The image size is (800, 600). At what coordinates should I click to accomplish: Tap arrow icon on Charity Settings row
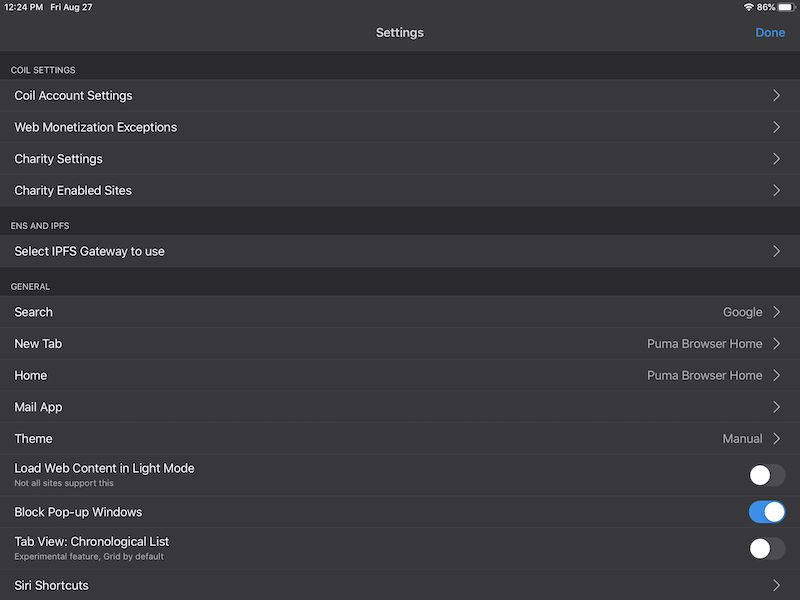[776, 159]
